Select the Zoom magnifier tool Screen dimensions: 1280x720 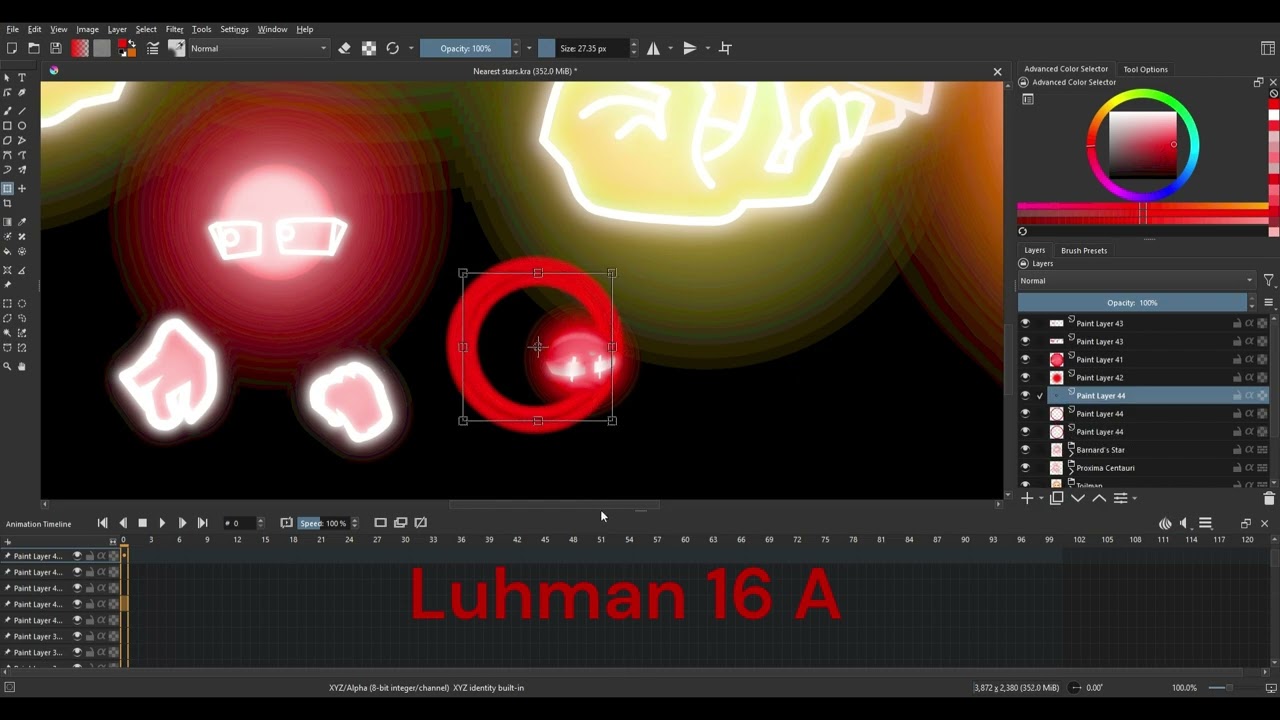(x=7, y=366)
